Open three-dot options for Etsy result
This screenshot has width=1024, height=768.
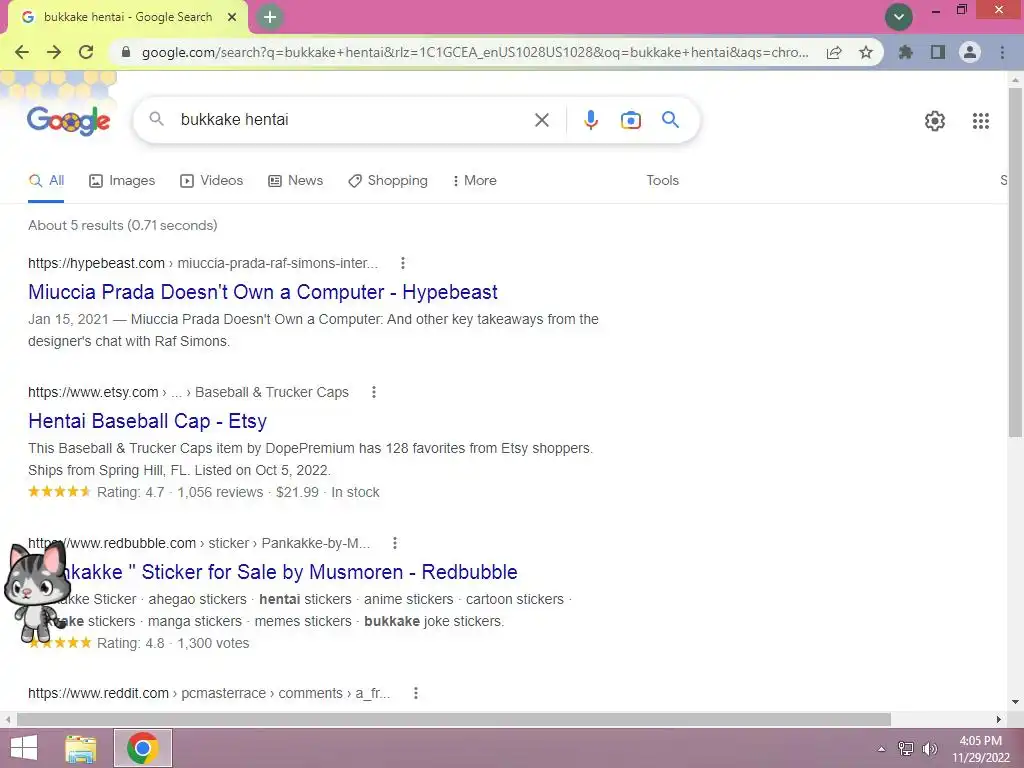coord(374,392)
